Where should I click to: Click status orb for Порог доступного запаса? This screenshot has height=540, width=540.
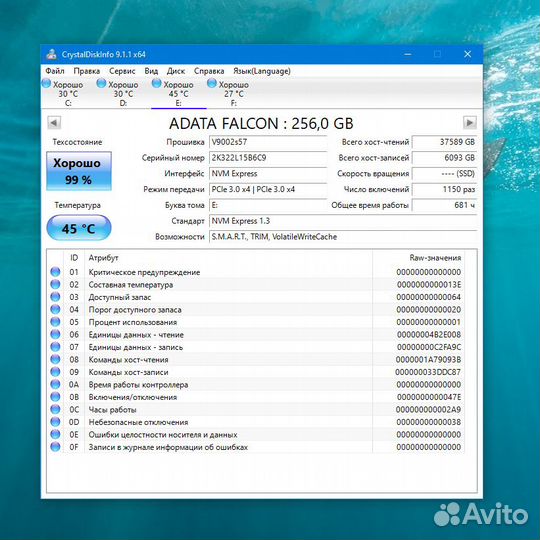pyautogui.click(x=55, y=309)
